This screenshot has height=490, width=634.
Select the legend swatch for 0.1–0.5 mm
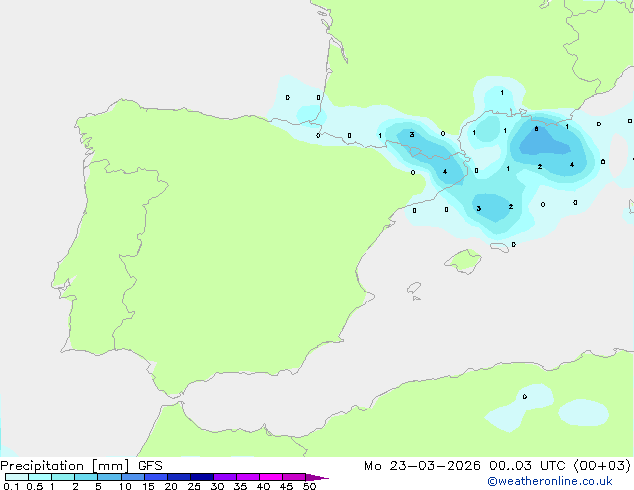tap(17, 477)
